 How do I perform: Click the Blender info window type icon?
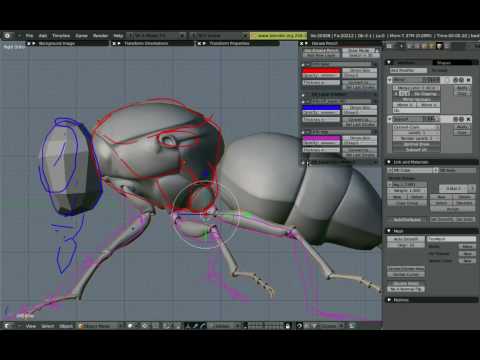pyautogui.click(x=7, y=35)
